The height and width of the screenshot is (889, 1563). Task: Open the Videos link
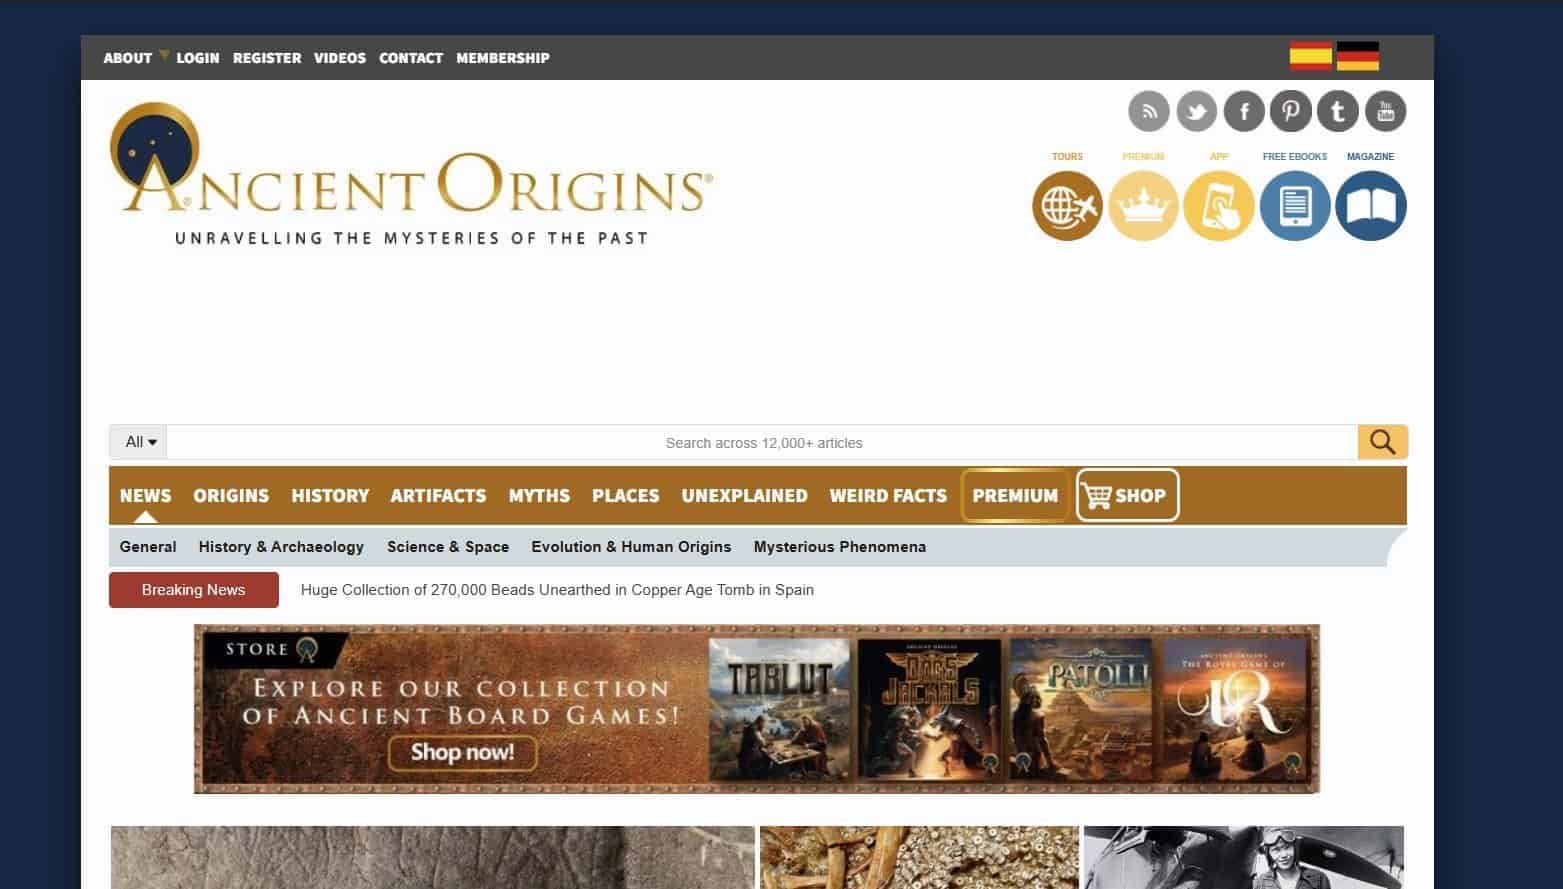[x=340, y=58]
